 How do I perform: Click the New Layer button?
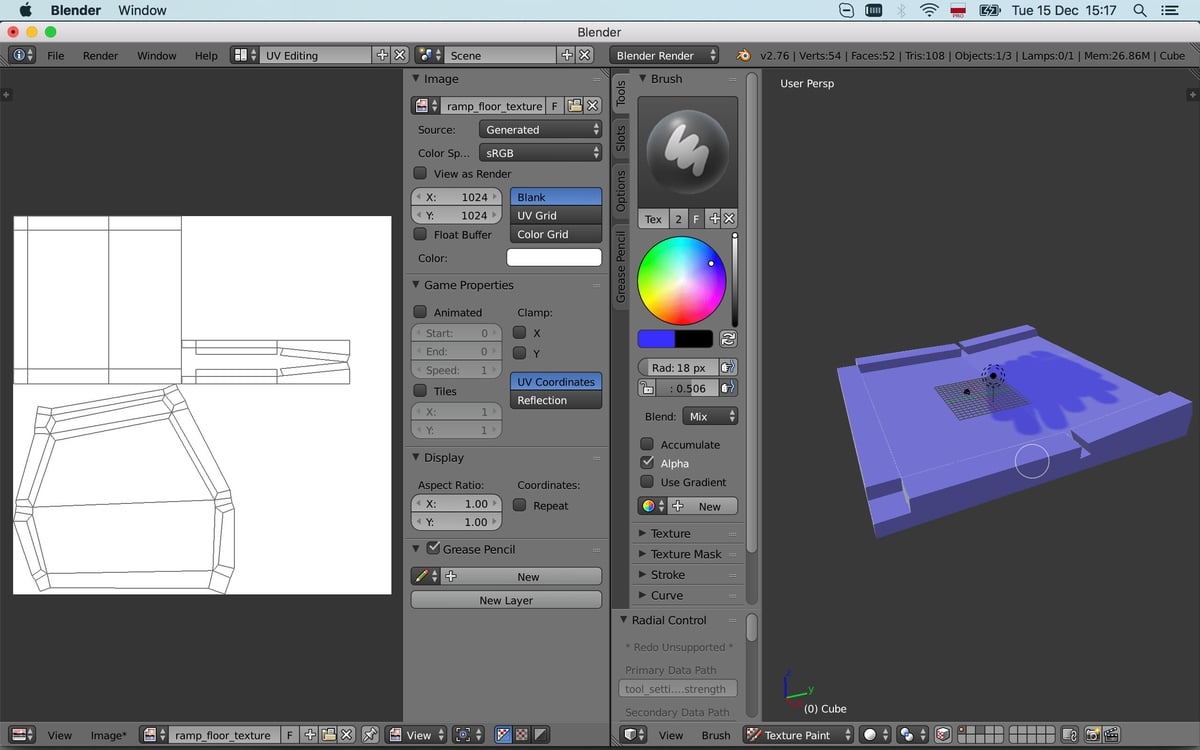[506, 600]
